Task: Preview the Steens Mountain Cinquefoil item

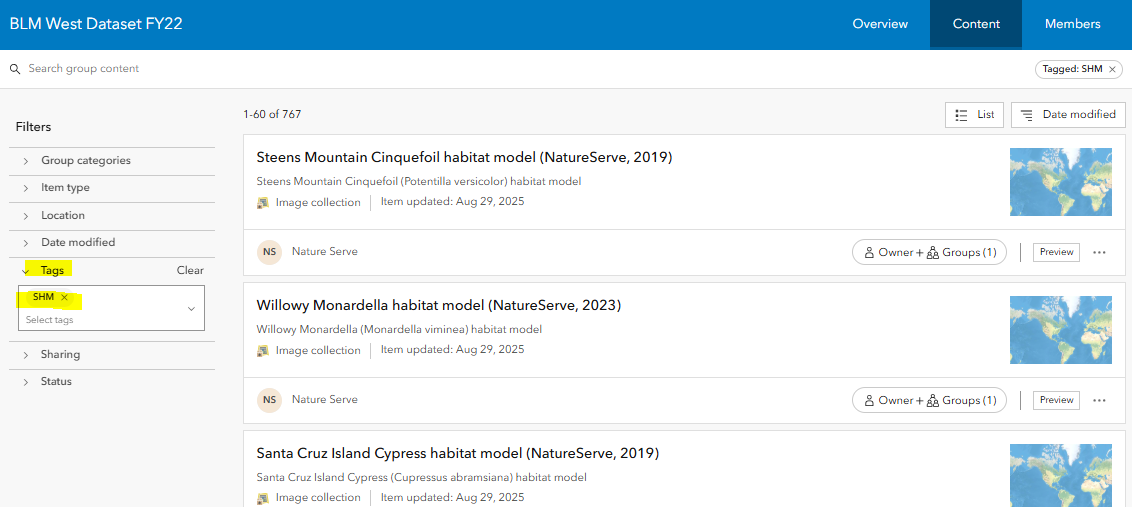Action: pyautogui.click(x=1056, y=253)
